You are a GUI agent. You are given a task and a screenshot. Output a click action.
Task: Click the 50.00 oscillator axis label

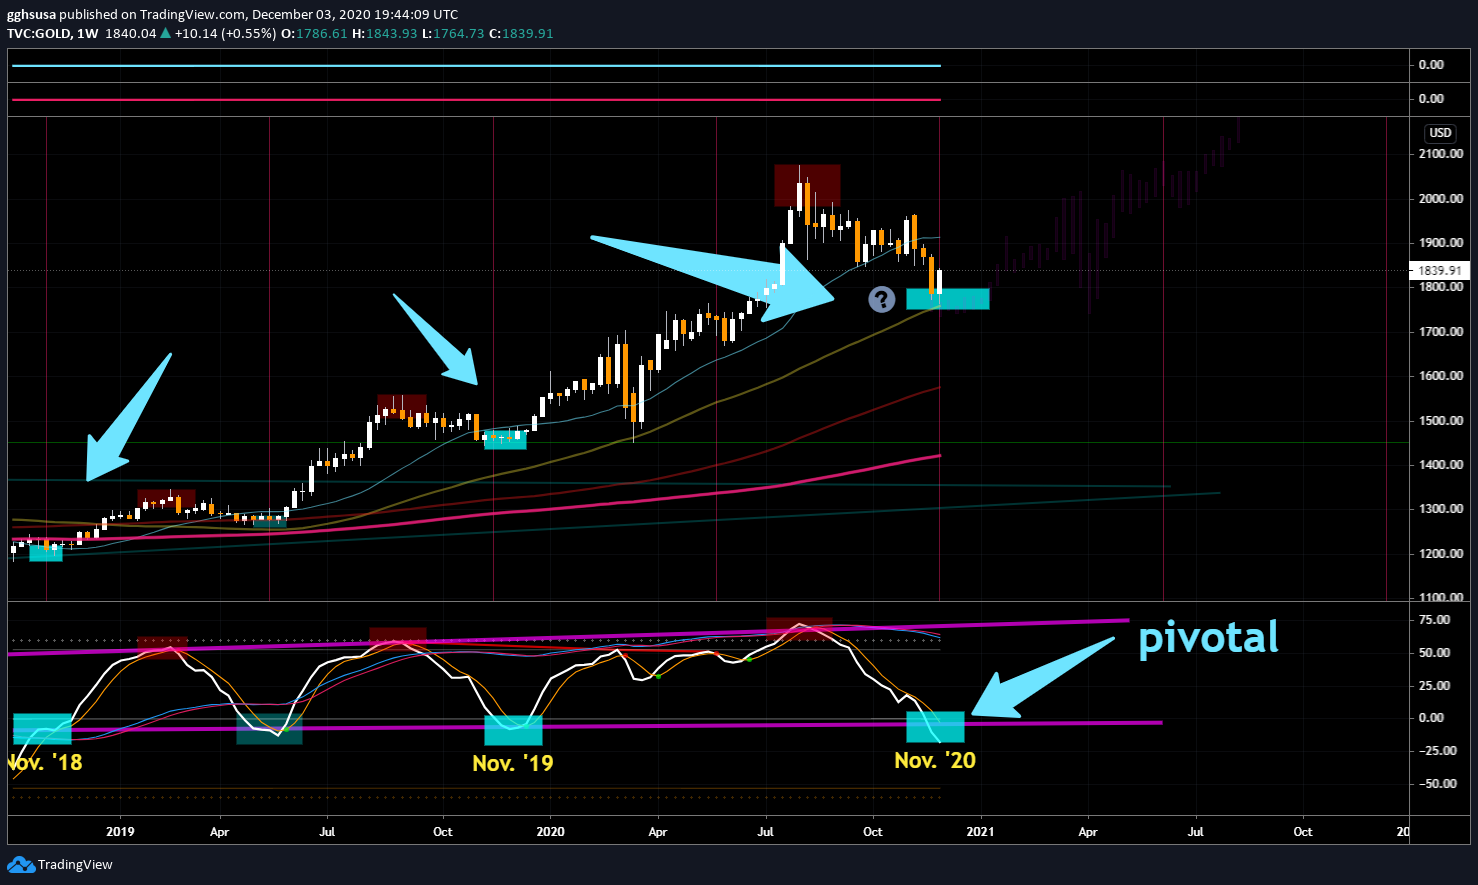pos(1434,653)
